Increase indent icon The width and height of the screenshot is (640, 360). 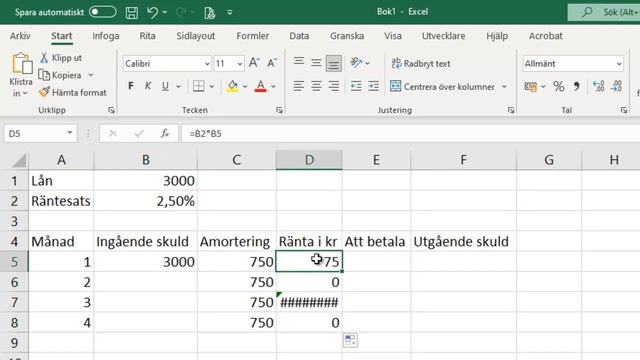[373, 86]
